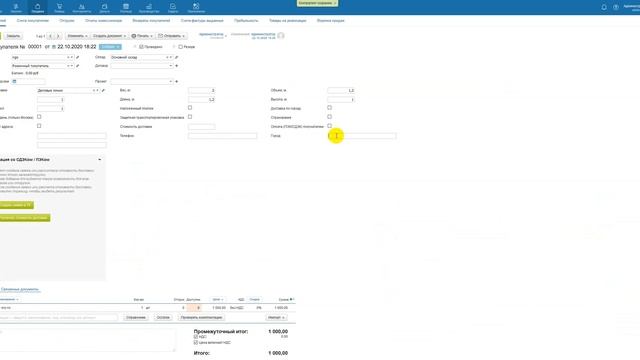
Task: Edit Основной склад with pencil icon
Action: click(176, 58)
